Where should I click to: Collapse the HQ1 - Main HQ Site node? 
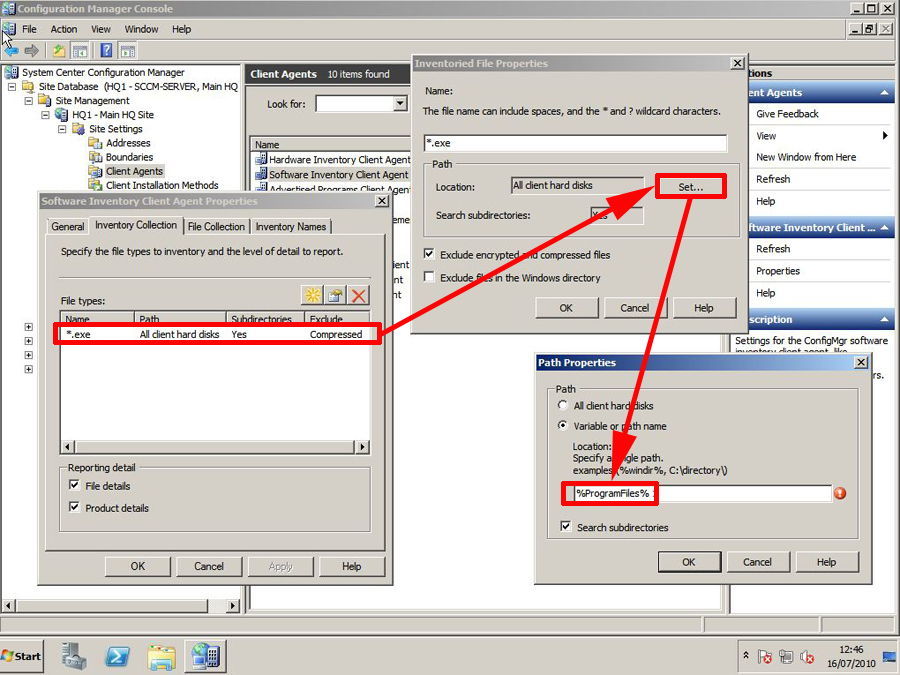[x=45, y=115]
